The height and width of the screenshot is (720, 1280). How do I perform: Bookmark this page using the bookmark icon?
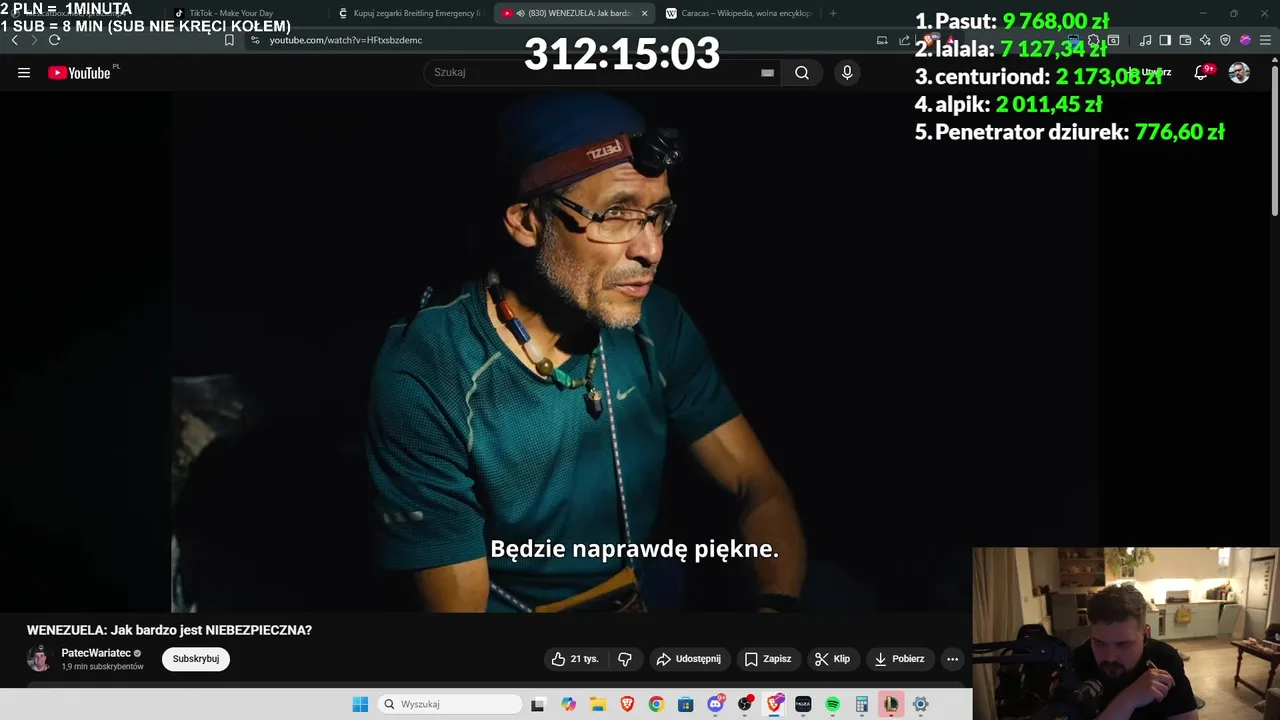229,40
